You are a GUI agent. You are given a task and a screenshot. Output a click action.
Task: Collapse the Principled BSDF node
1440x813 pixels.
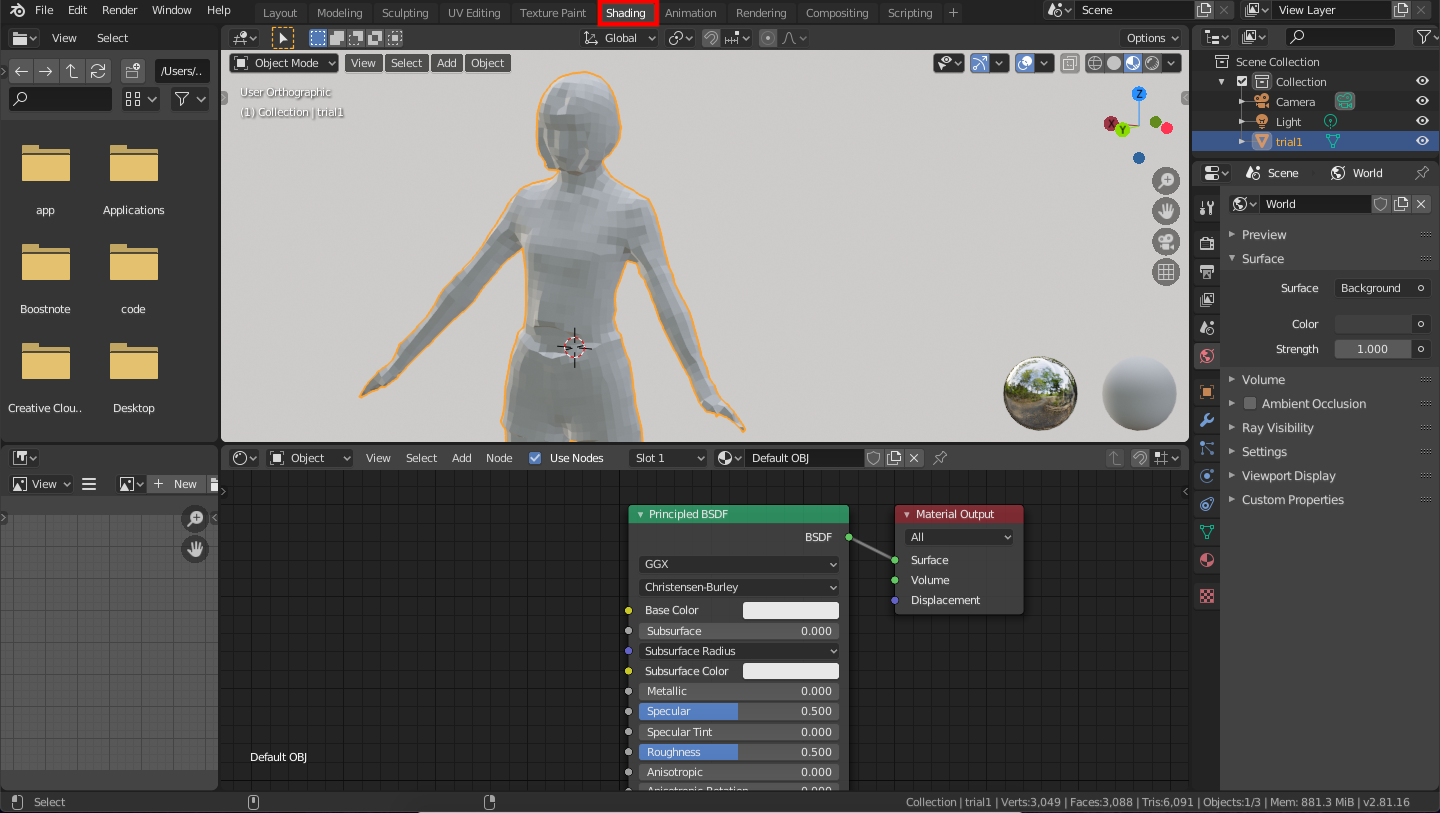coord(640,514)
